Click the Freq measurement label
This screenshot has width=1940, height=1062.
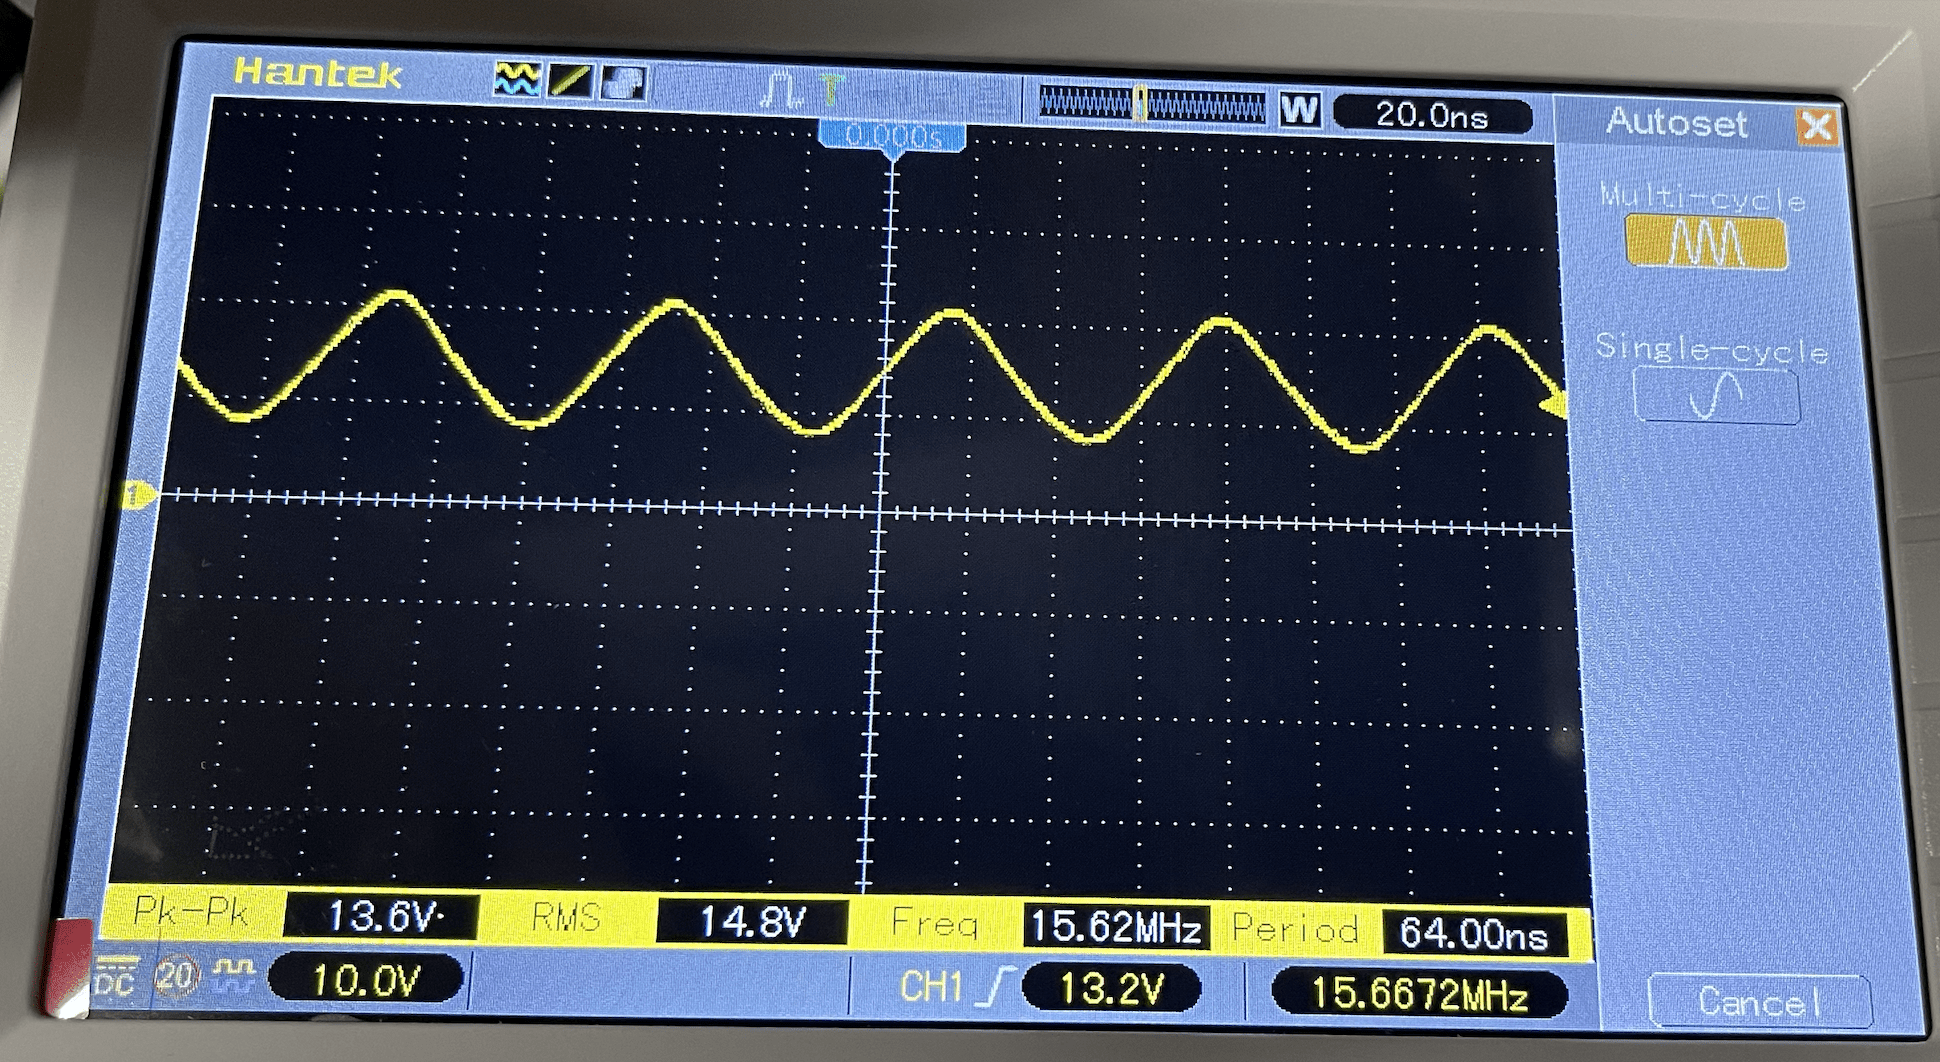pyautogui.click(x=934, y=923)
